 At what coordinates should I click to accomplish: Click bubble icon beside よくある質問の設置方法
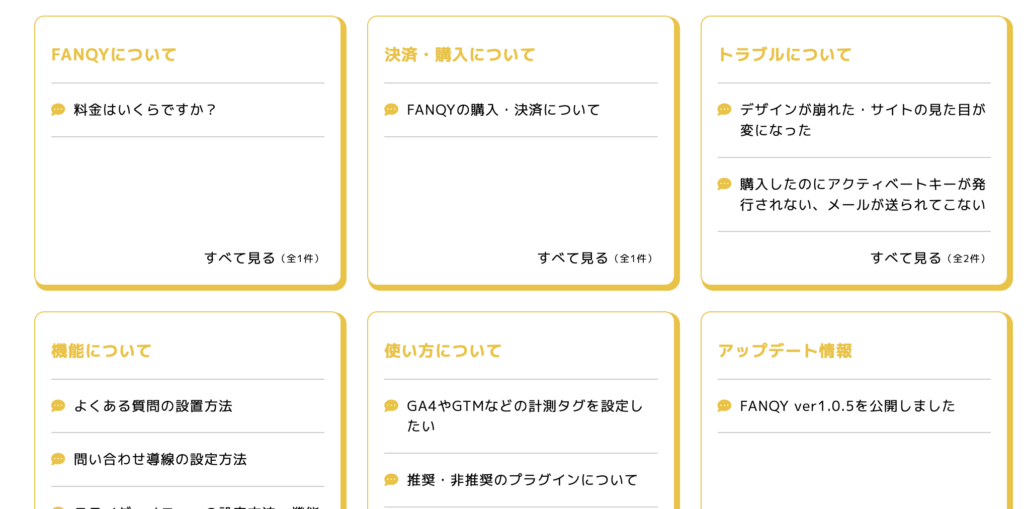58,406
